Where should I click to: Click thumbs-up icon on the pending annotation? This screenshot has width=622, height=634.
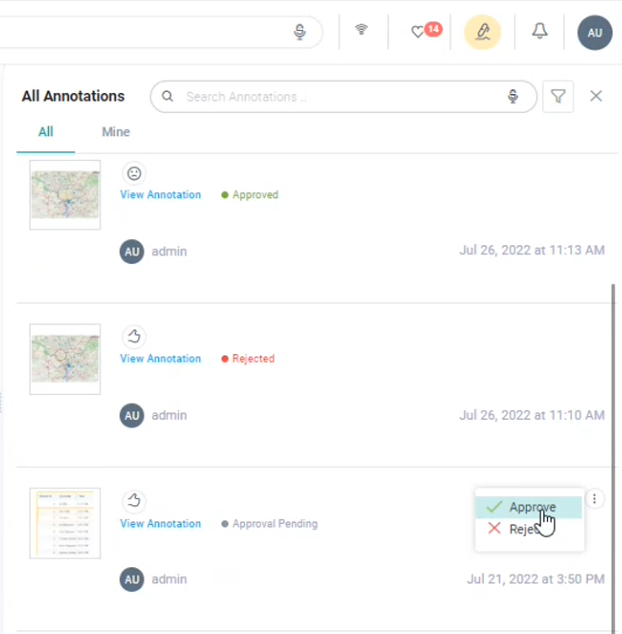(134, 501)
